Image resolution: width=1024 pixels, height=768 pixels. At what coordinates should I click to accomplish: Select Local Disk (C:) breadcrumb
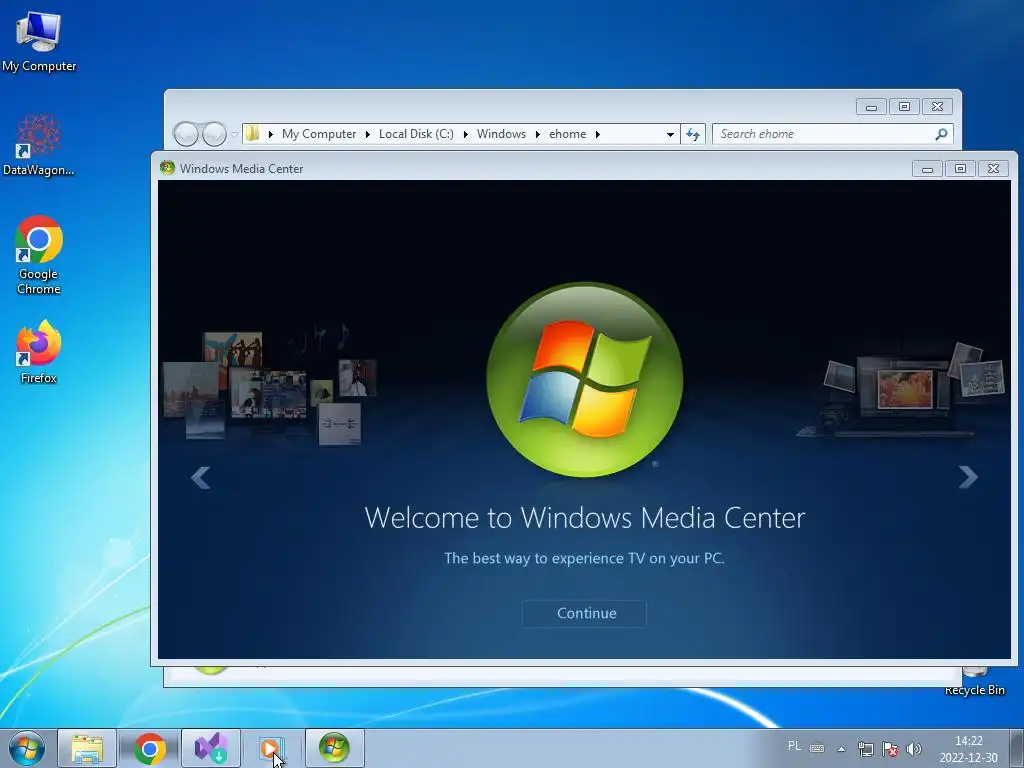(x=416, y=134)
